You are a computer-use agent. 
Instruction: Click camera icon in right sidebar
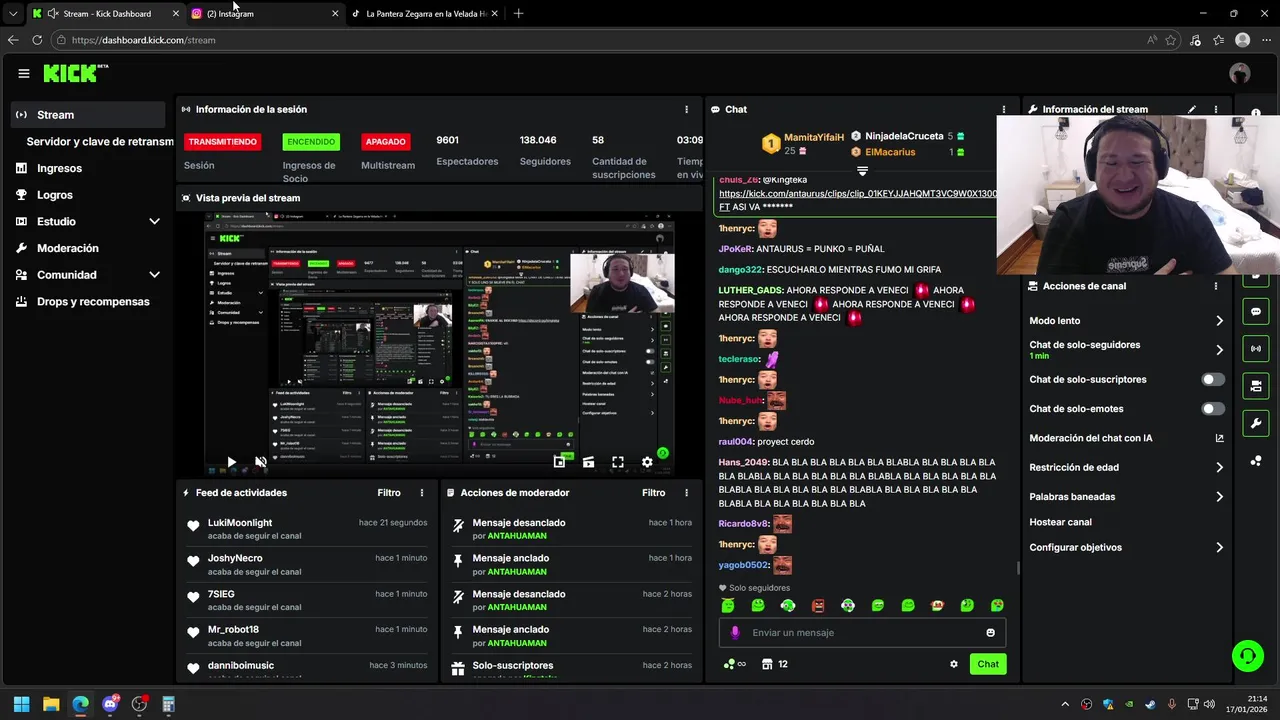point(1256,386)
